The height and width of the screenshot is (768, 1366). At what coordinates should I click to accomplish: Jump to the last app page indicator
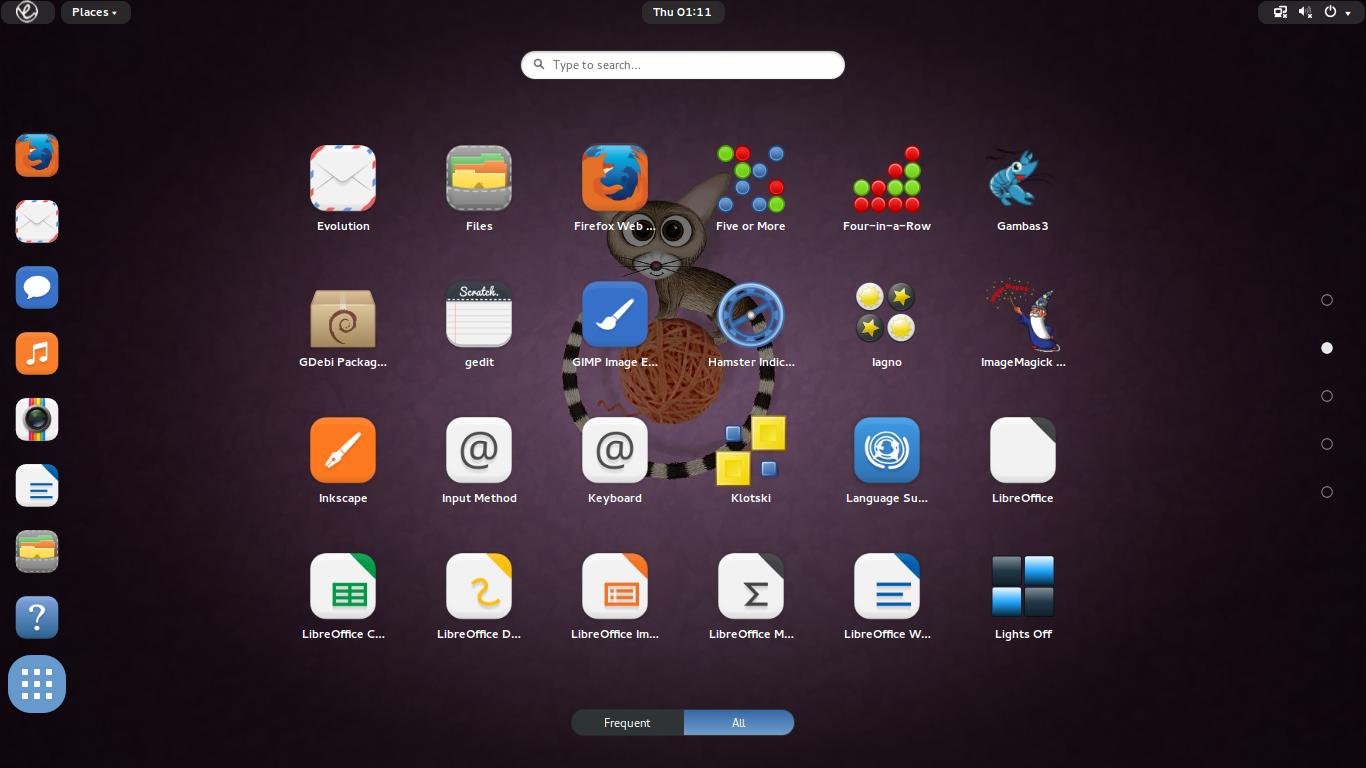tap(1327, 492)
